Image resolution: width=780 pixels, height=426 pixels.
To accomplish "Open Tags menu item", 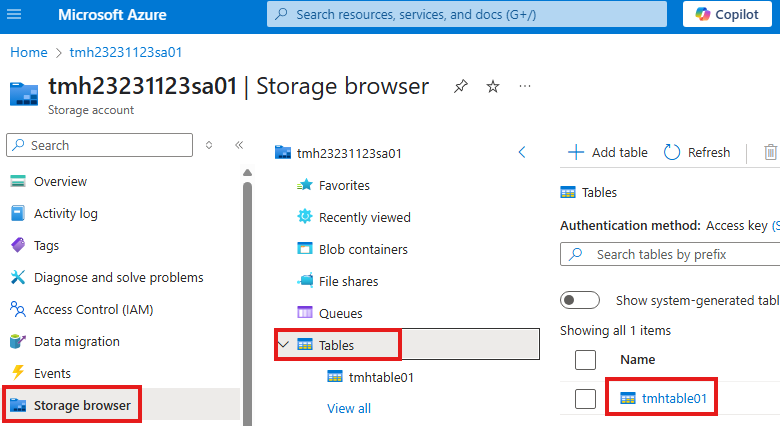I will coord(46,245).
